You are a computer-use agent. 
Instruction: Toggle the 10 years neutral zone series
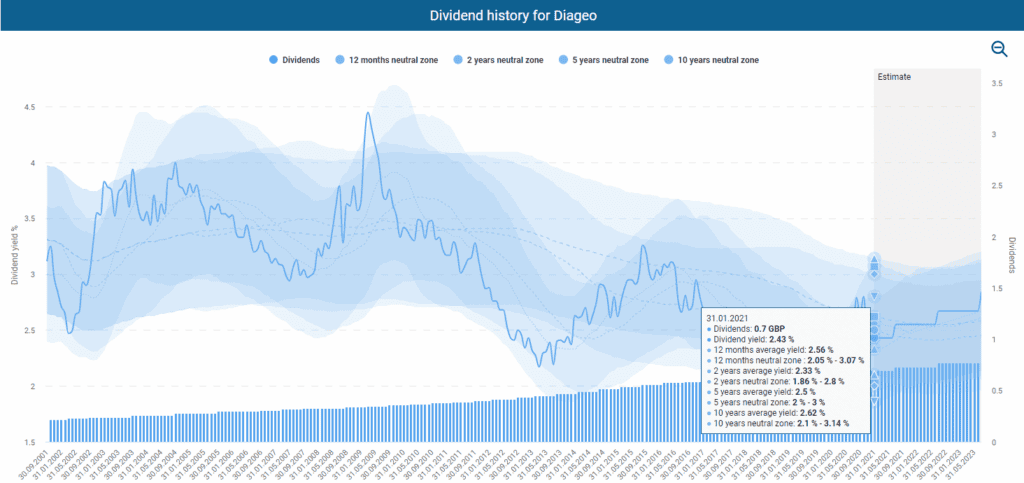point(711,60)
